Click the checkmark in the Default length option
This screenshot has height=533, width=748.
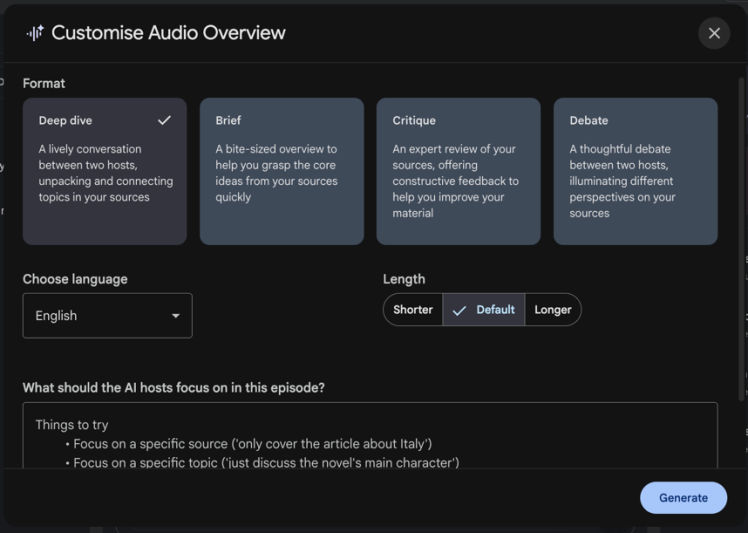459,311
